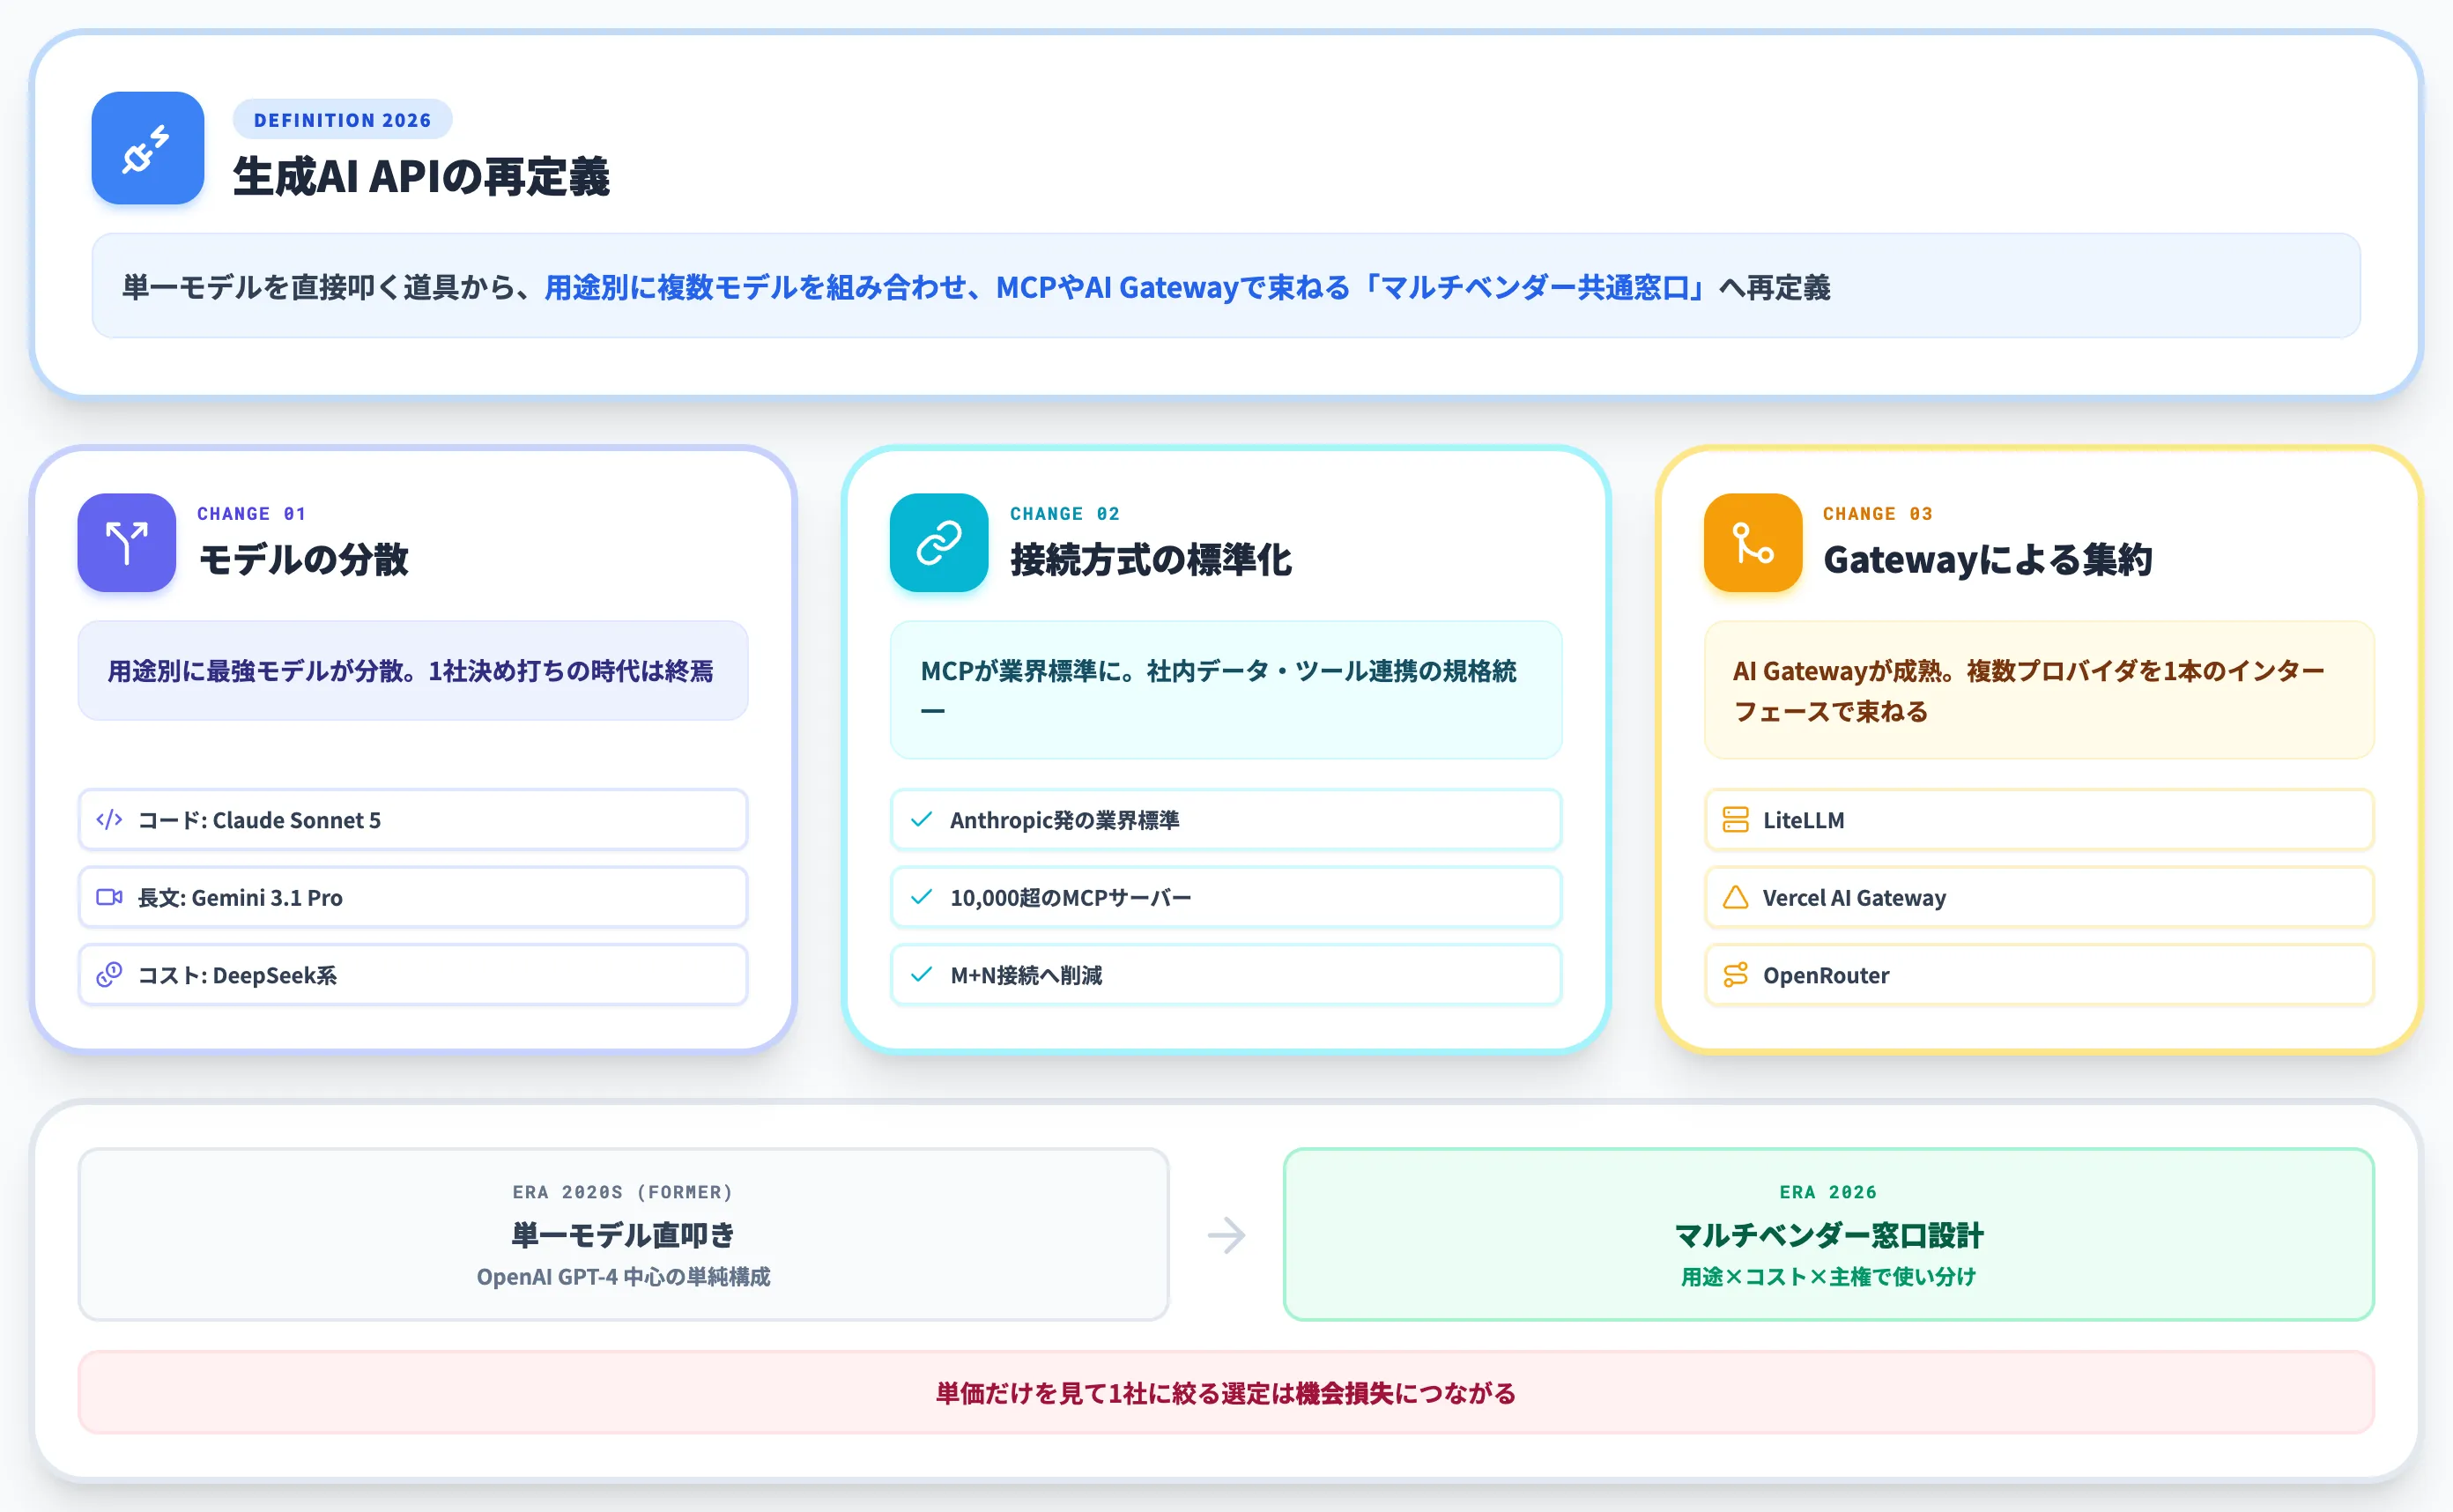This screenshot has height=1512, width=2453.
Task: Click the Anthropic発の業界標準 text
Action: click(1064, 820)
